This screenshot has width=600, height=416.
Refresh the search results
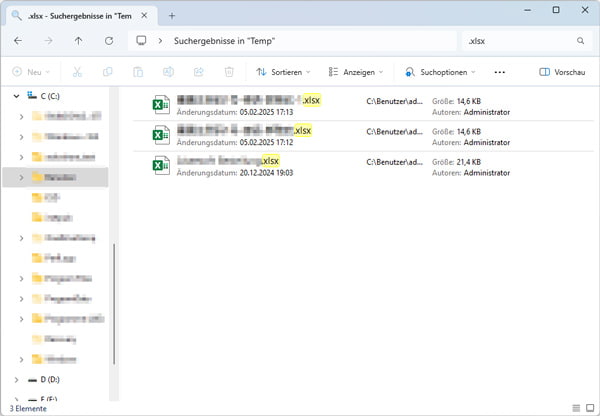point(108,41)
